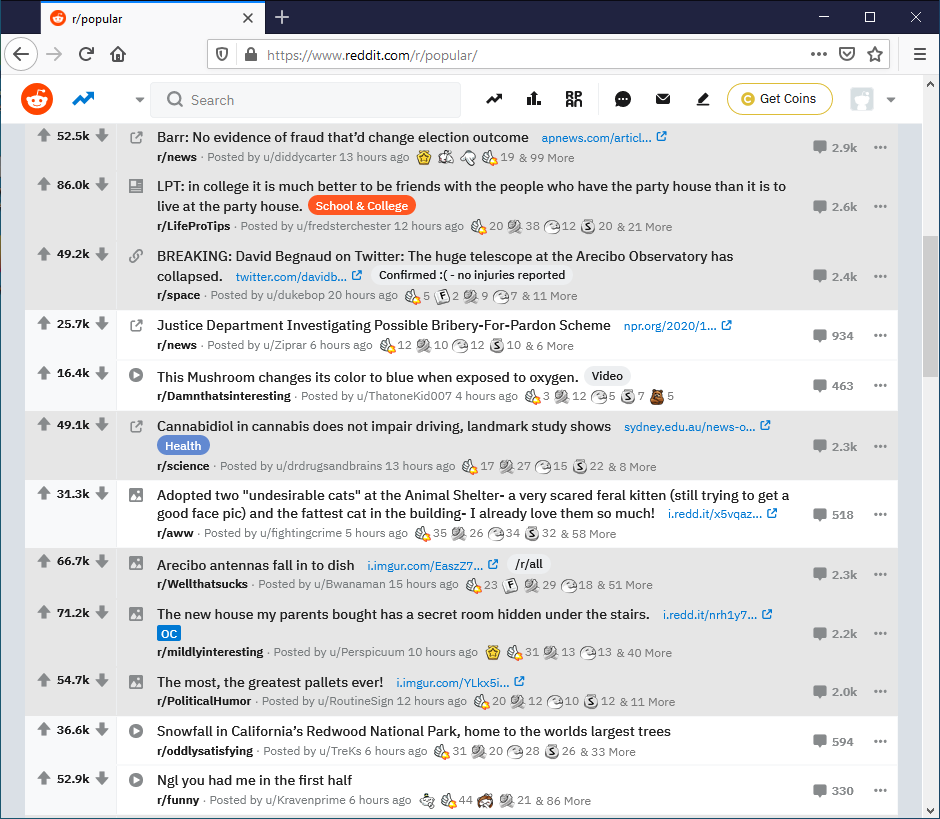Image resolution: width=940 pixels, height=819 pixels.
Task: Open the Popular feed trending icon
Action: pos(83,99)
